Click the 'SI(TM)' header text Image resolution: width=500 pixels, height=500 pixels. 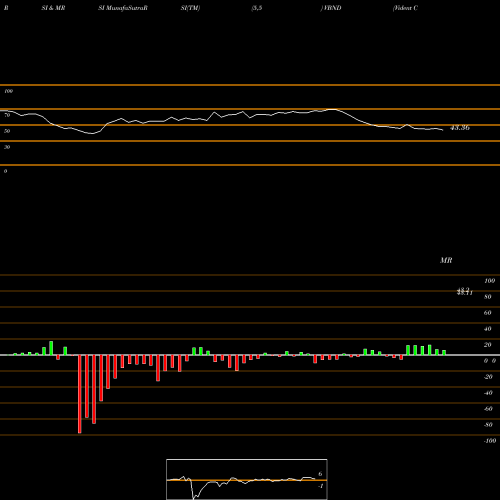coord(190,8)
